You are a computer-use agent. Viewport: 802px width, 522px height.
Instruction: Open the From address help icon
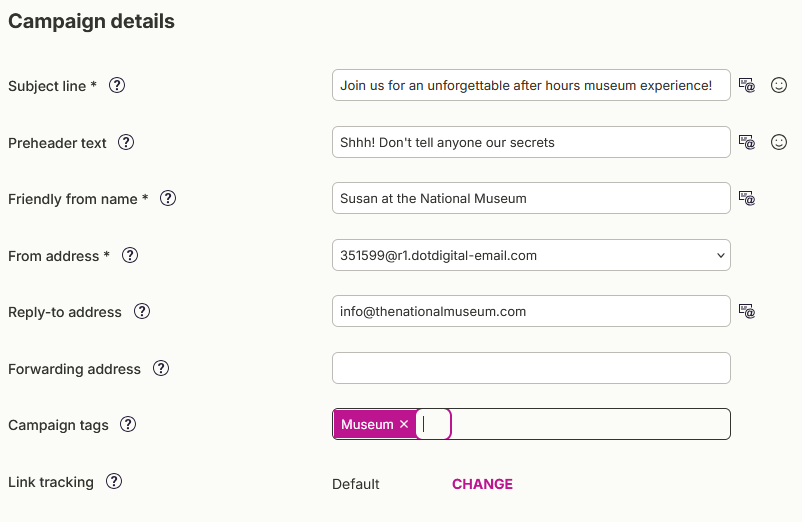click(130, 255)
